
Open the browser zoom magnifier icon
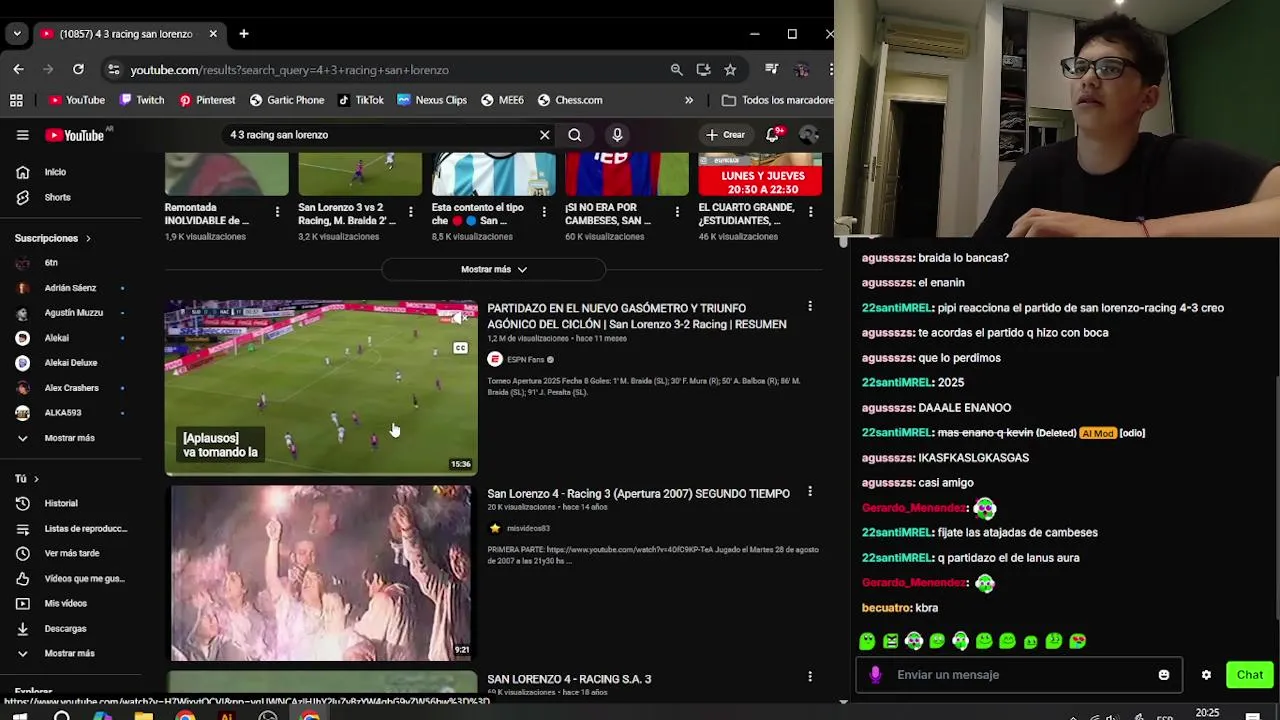pyautogui.click(x=677, y=69)
